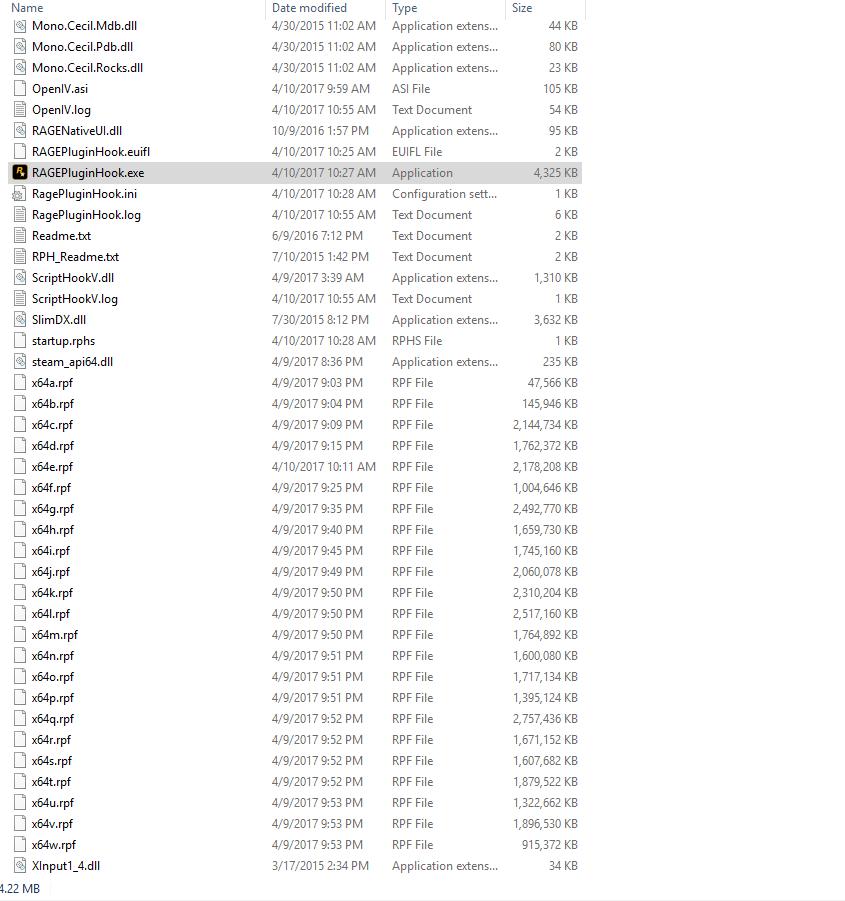845x901 pixels.
Task: Select file name x64i.rpf
Action: coord(51,550)
